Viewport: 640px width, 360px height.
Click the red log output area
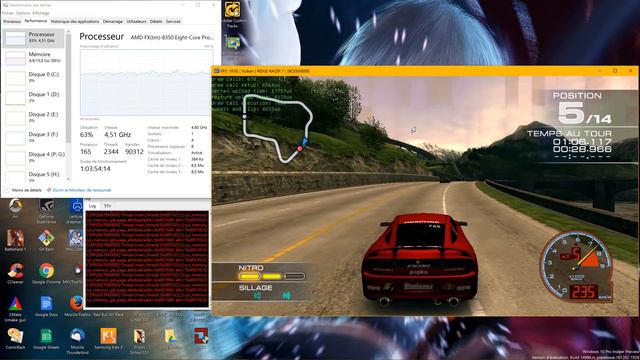[147, 259]
